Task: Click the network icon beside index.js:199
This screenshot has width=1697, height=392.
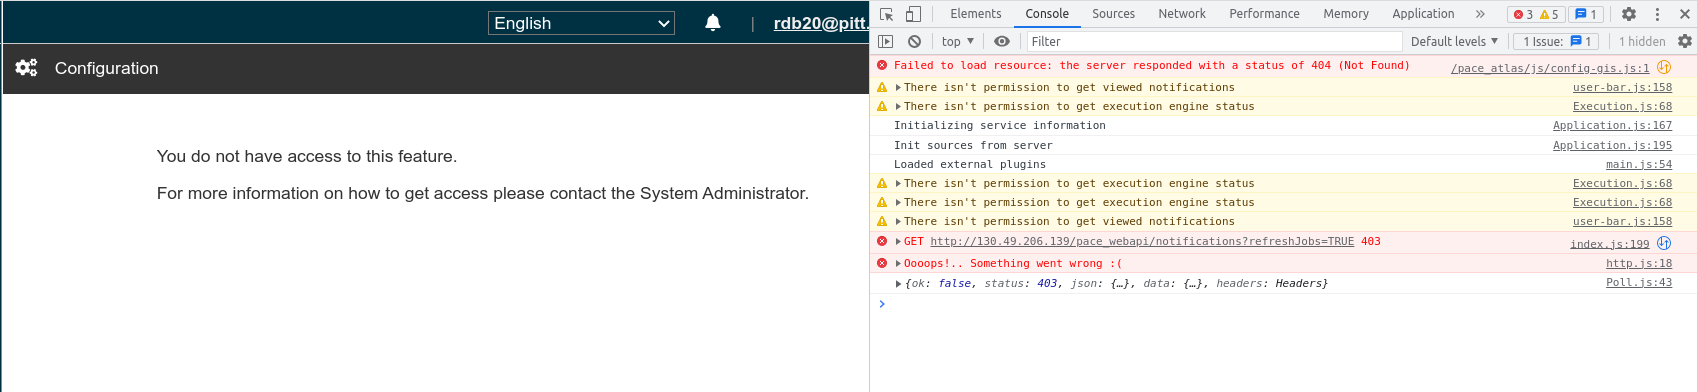Action: tap(1664, 243)
